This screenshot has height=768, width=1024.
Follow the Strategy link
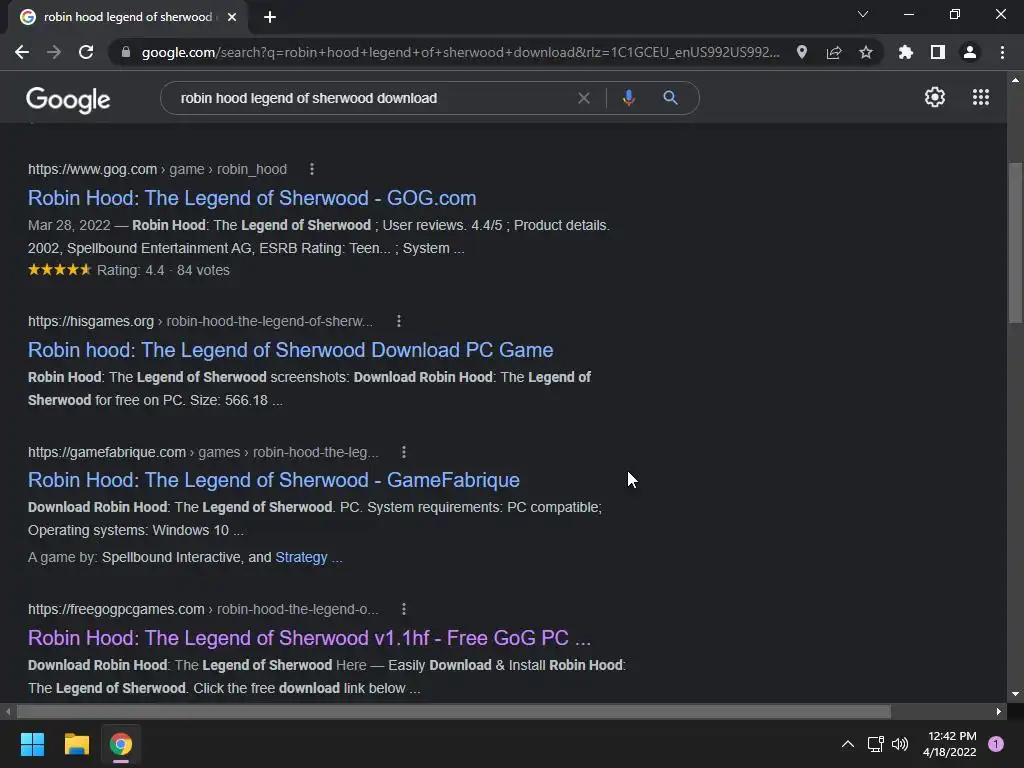(301, 557)
